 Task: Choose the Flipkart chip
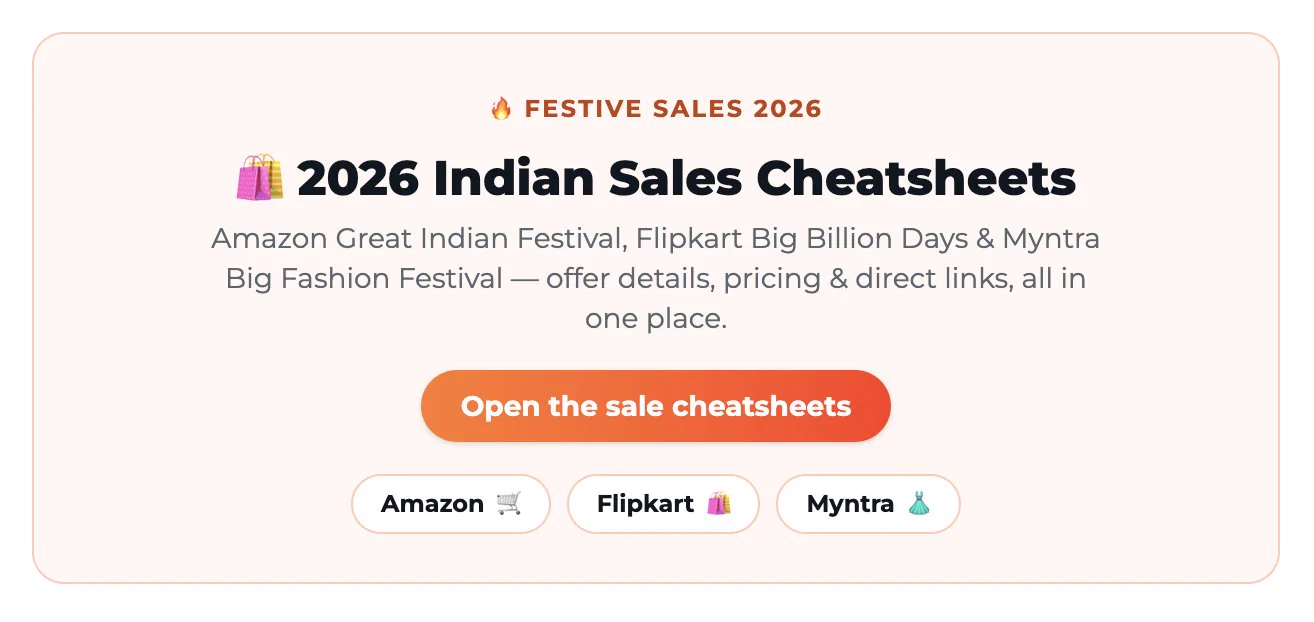pyautogui.click(x=663, y=504)
